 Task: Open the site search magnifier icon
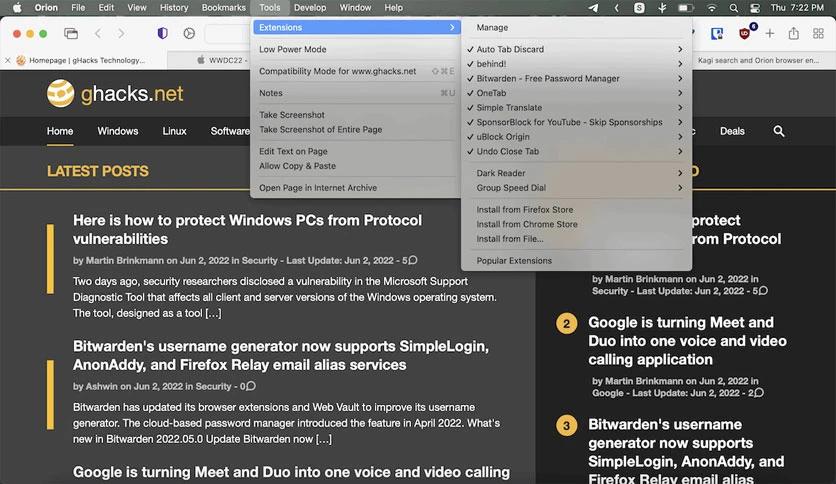tap(778, 131)
